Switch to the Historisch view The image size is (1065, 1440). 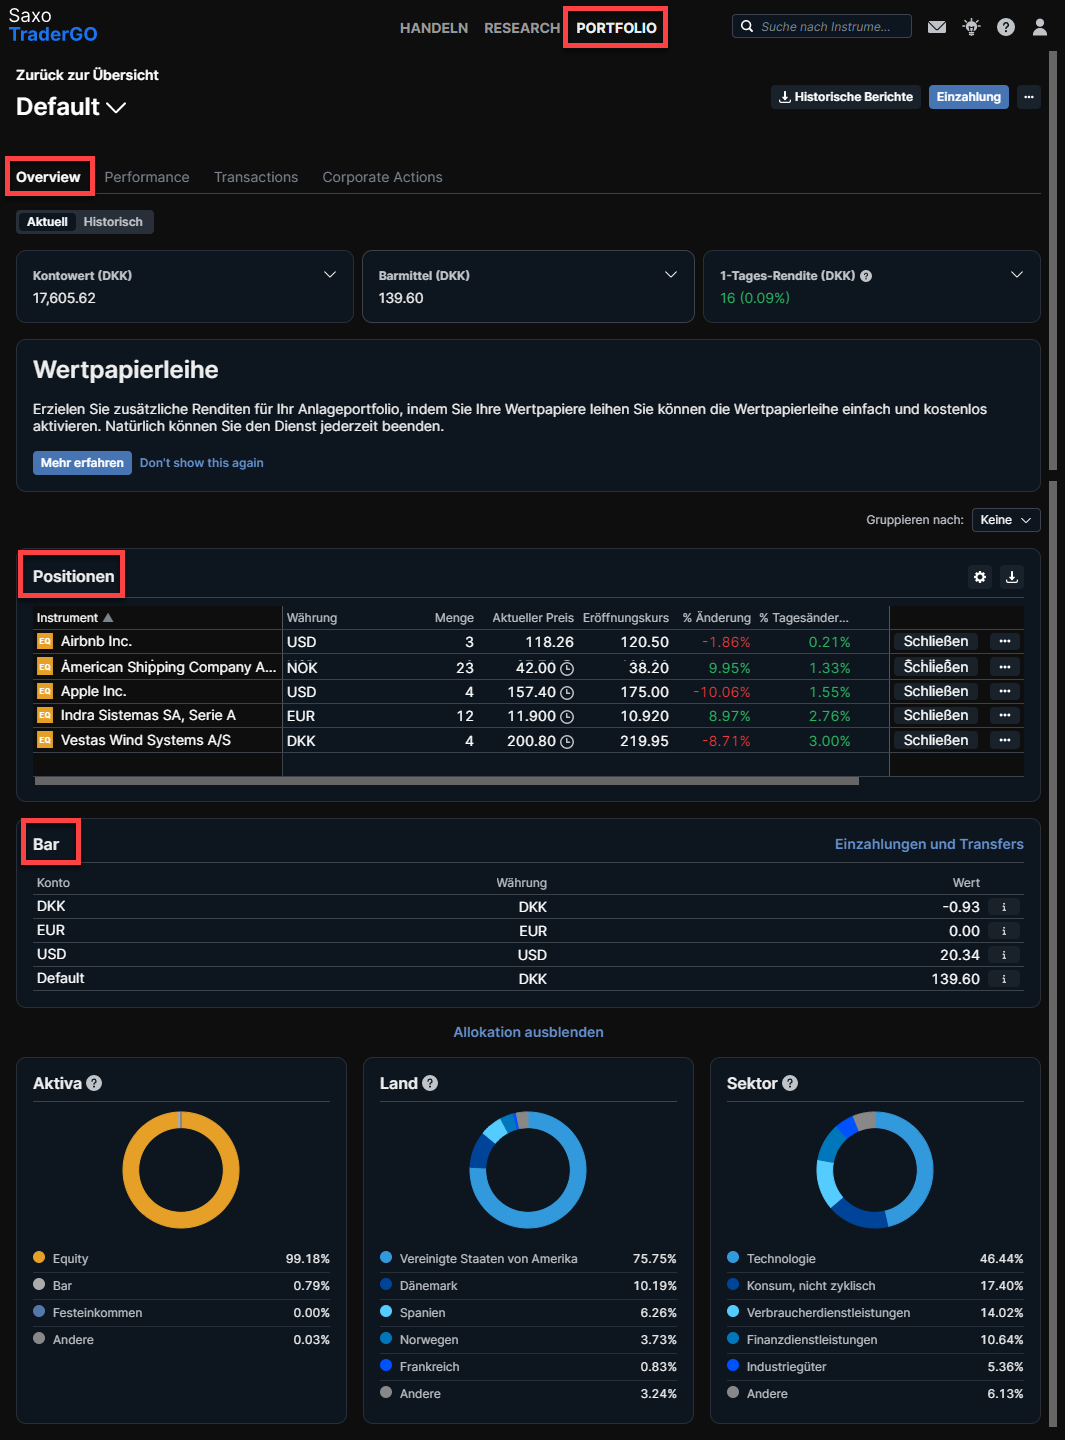[113, 222]
